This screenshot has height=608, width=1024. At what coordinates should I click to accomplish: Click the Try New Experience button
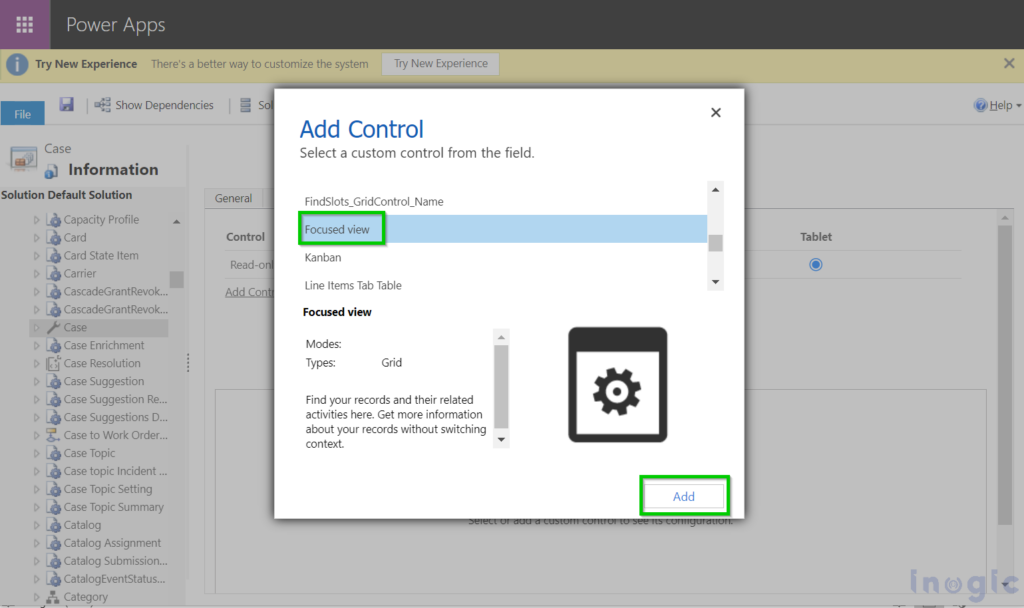(x=440, y=63)
